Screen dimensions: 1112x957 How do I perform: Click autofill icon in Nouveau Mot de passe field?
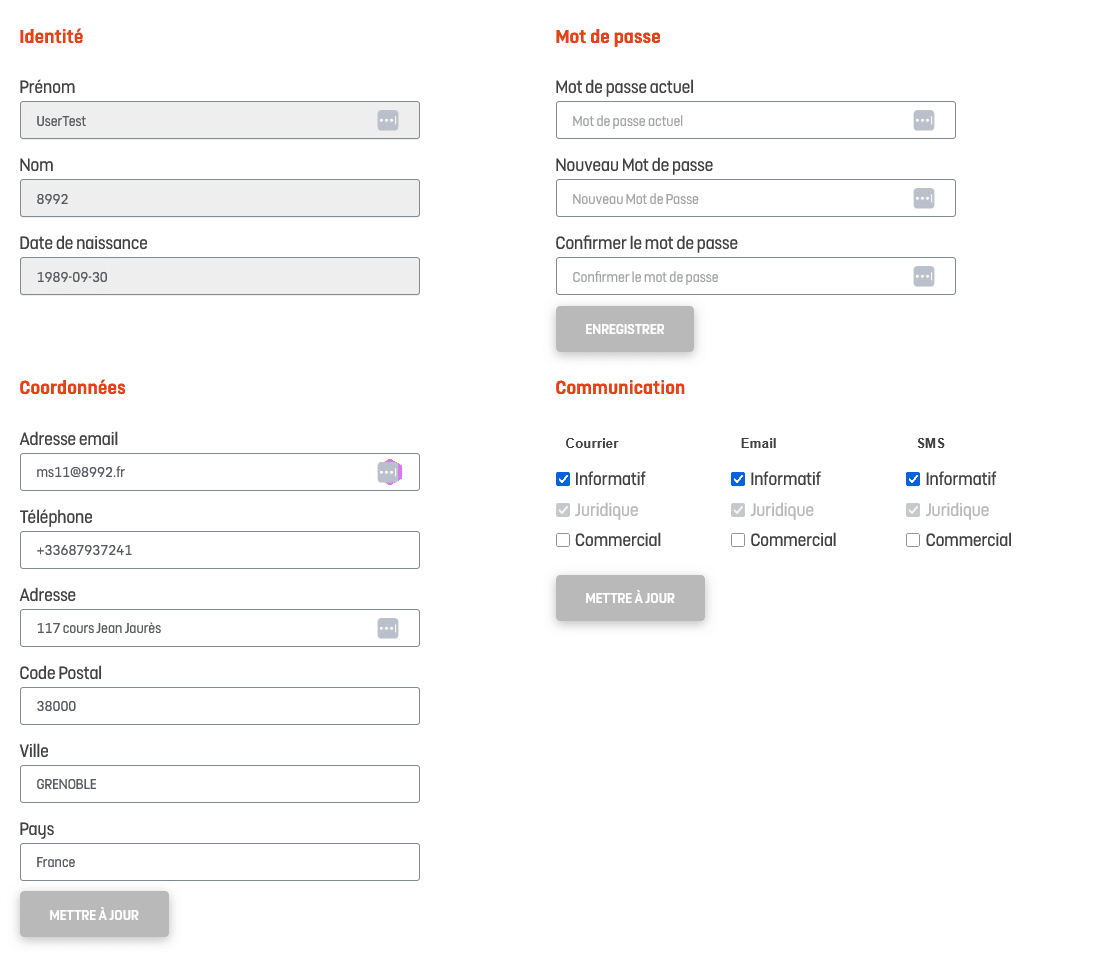click(x=924, y=199)
